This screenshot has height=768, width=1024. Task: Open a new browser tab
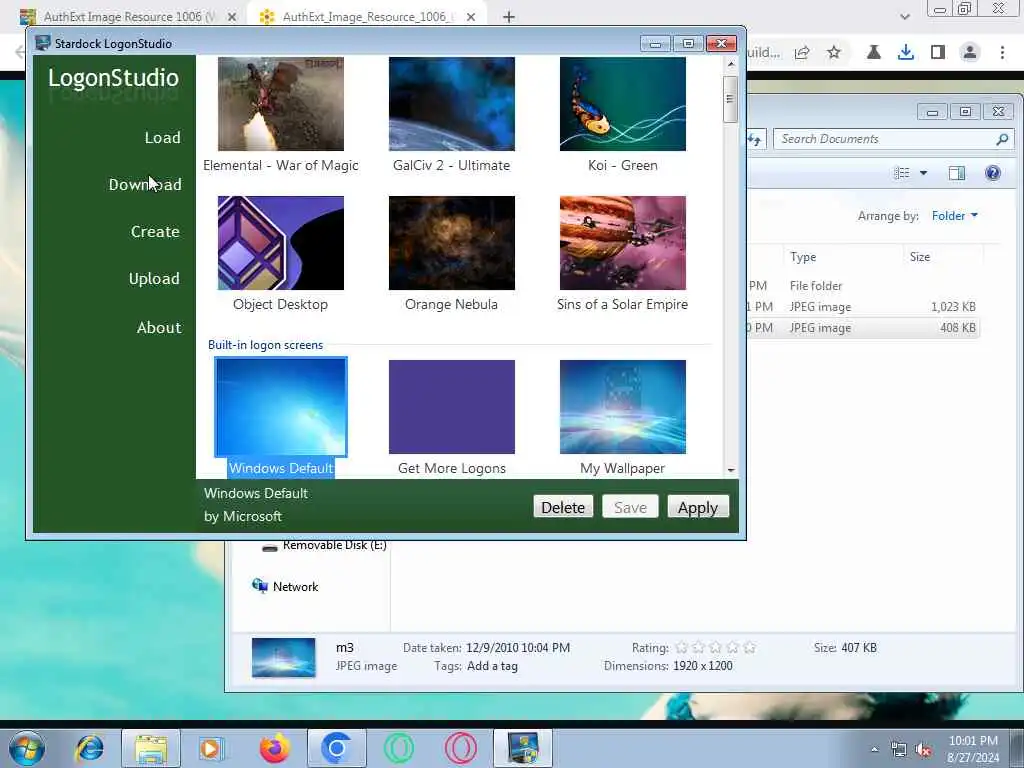click(x=509, y=17)
